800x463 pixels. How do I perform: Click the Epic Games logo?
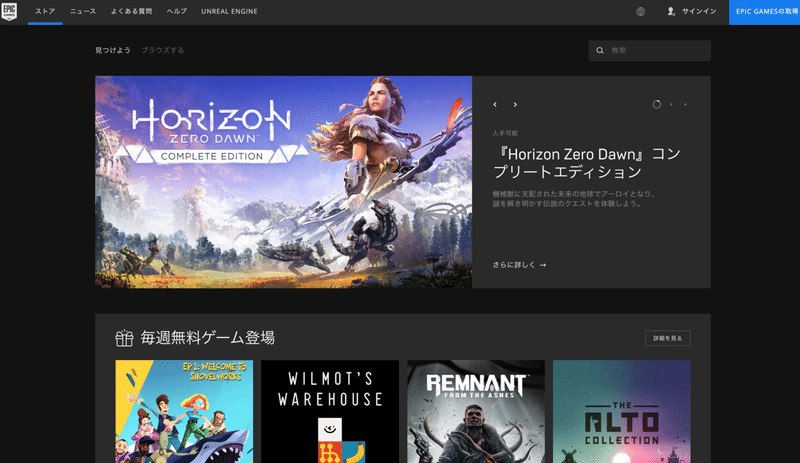coord(9,11)
